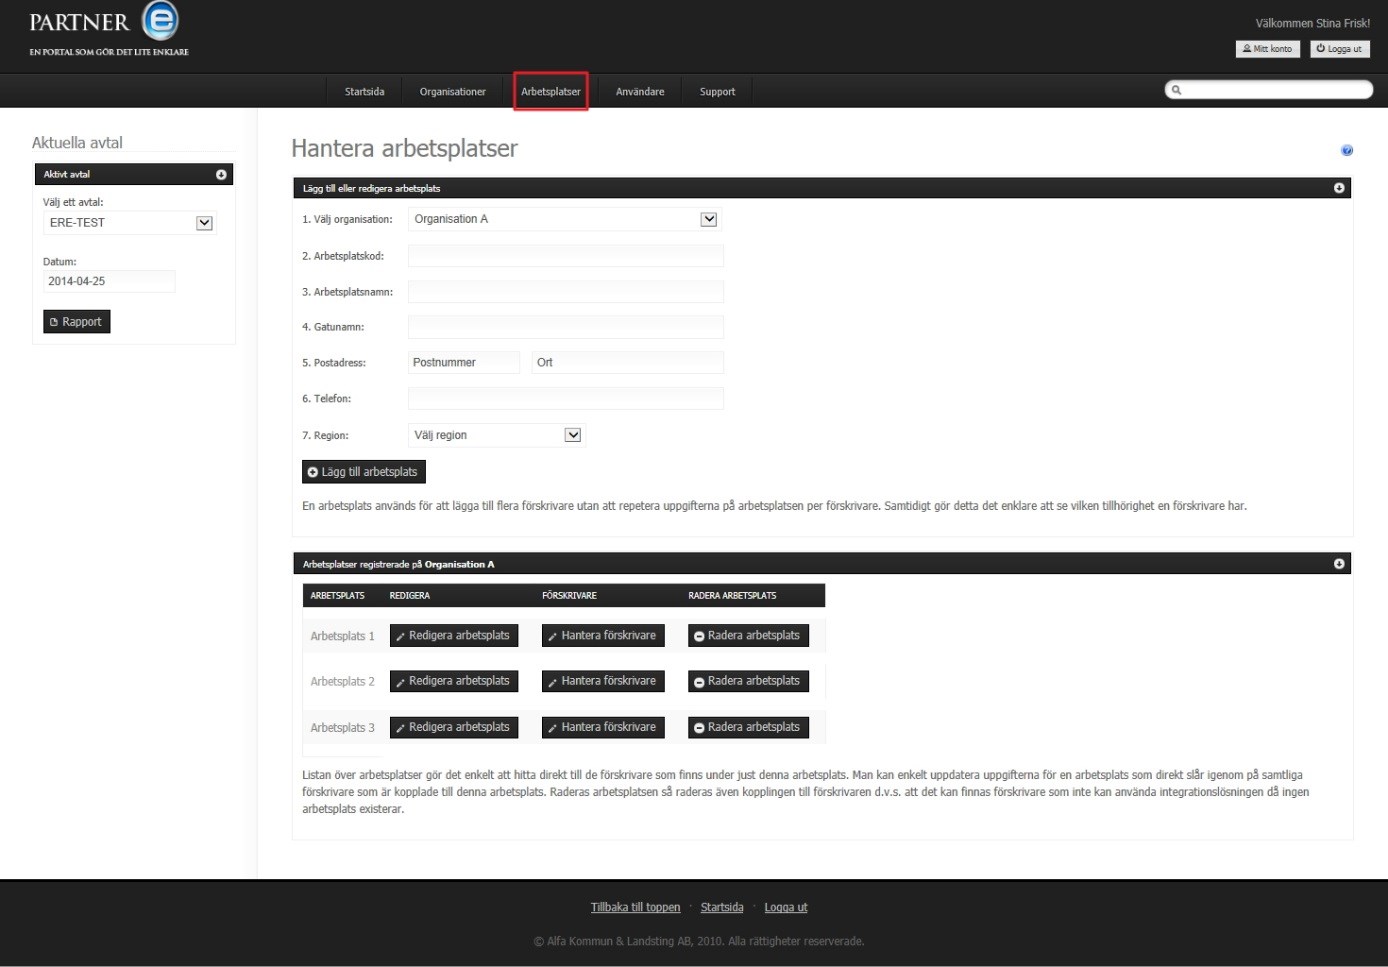Click the search magnifier icon

(1177, 90)
